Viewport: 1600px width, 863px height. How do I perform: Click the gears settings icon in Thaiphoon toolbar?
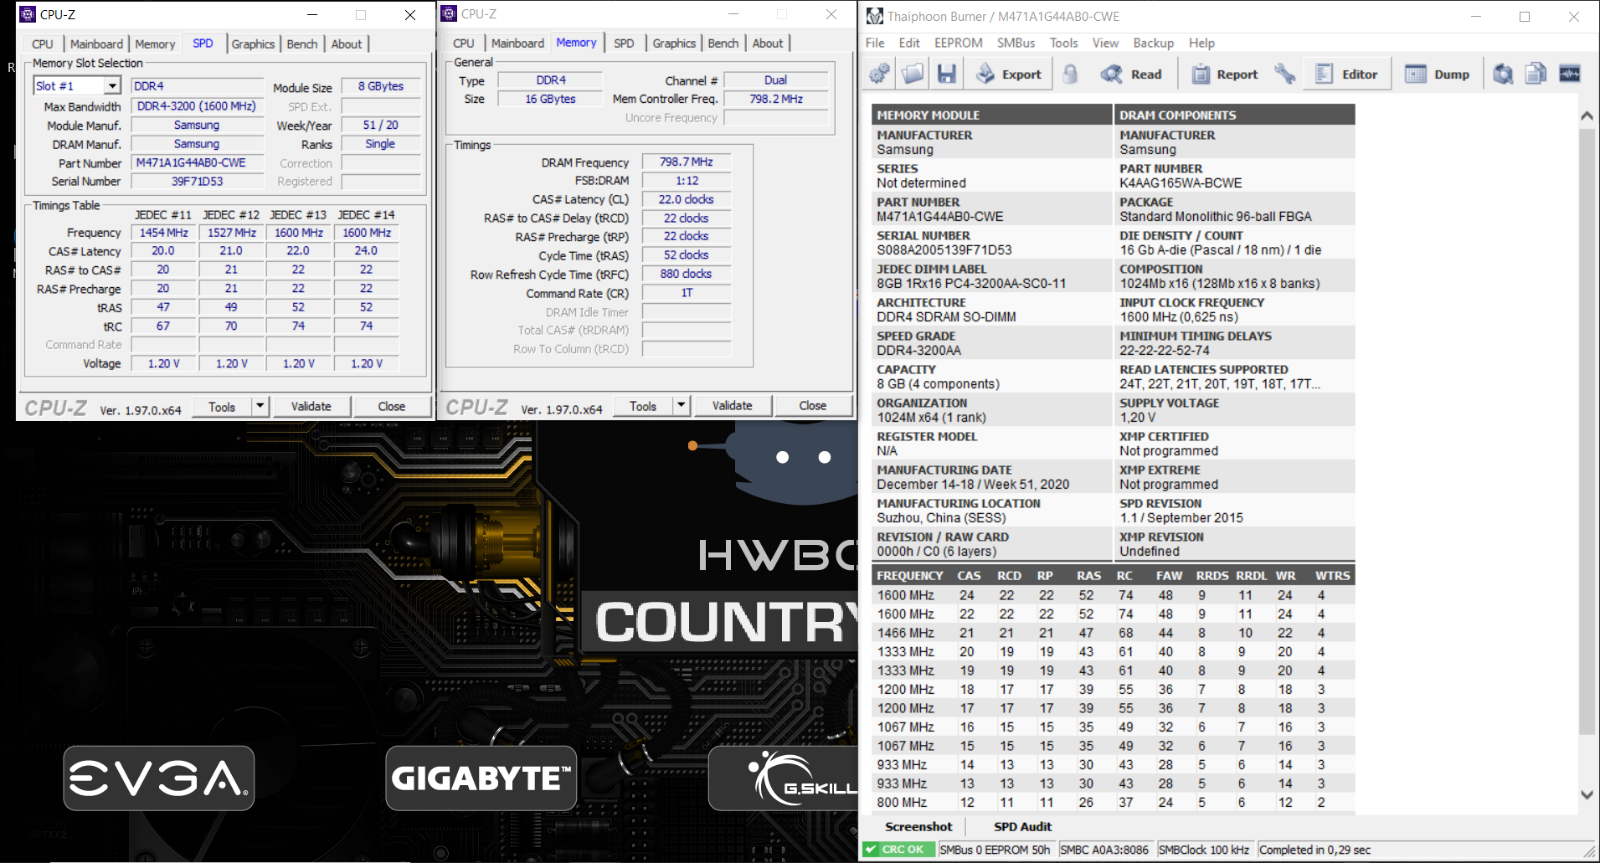point(879,74)
